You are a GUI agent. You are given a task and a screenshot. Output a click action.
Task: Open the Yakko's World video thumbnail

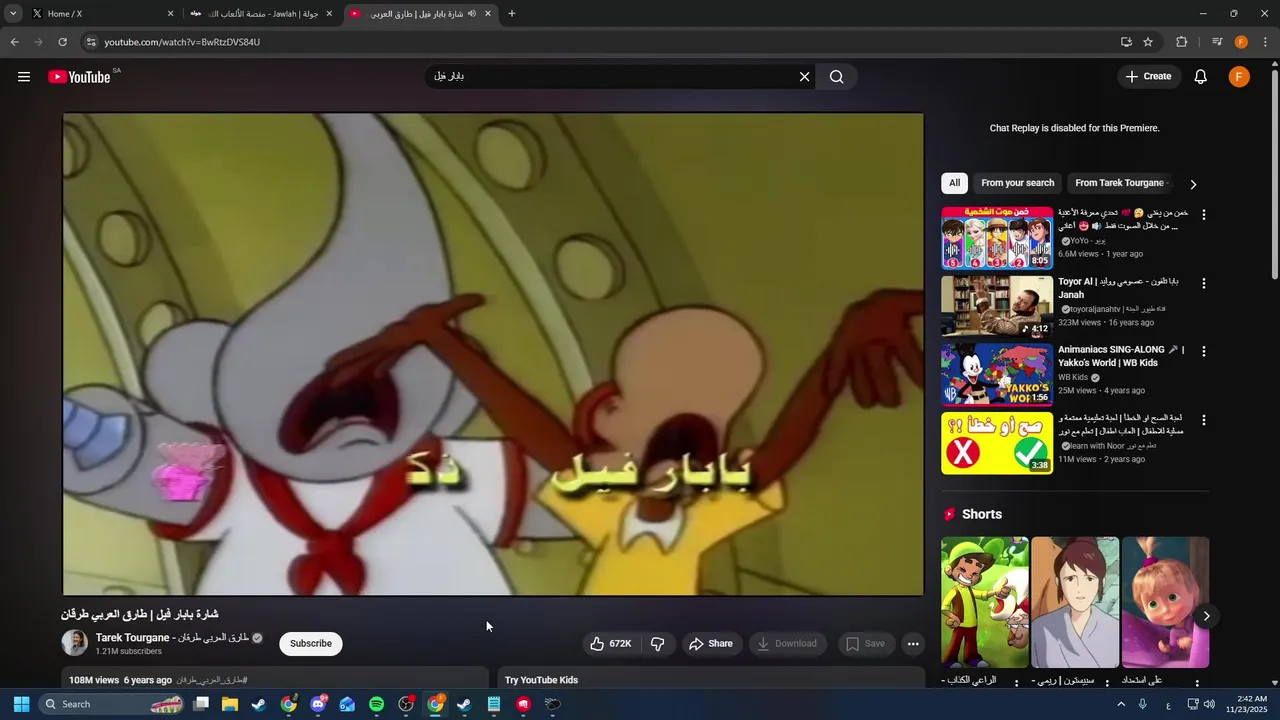(x=997, y=375)
